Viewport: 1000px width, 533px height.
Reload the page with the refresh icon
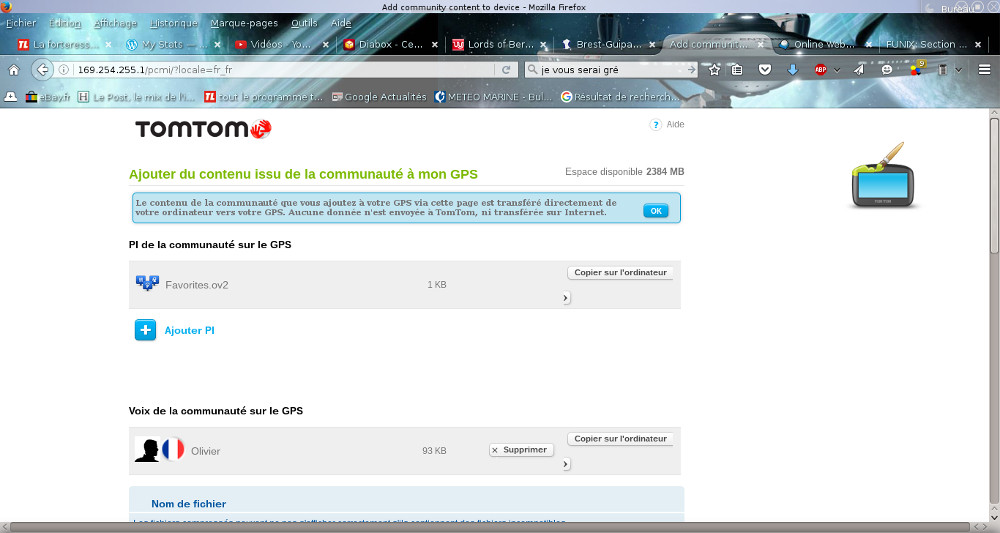(506, 69)
